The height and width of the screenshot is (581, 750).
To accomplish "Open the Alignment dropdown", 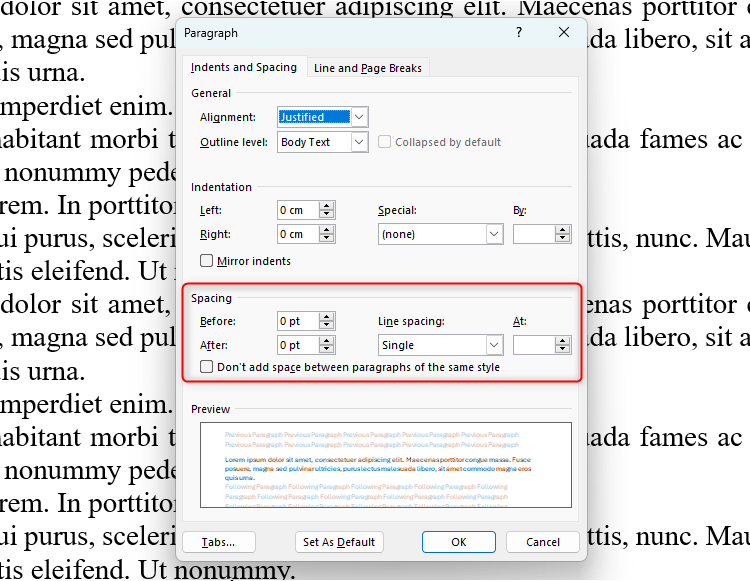I will tap(360, 117).
